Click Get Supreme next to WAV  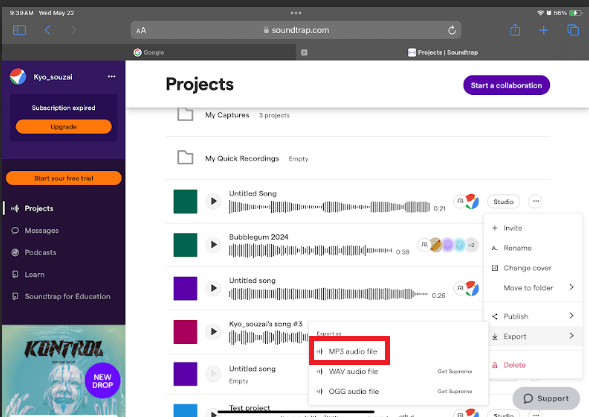455,372
